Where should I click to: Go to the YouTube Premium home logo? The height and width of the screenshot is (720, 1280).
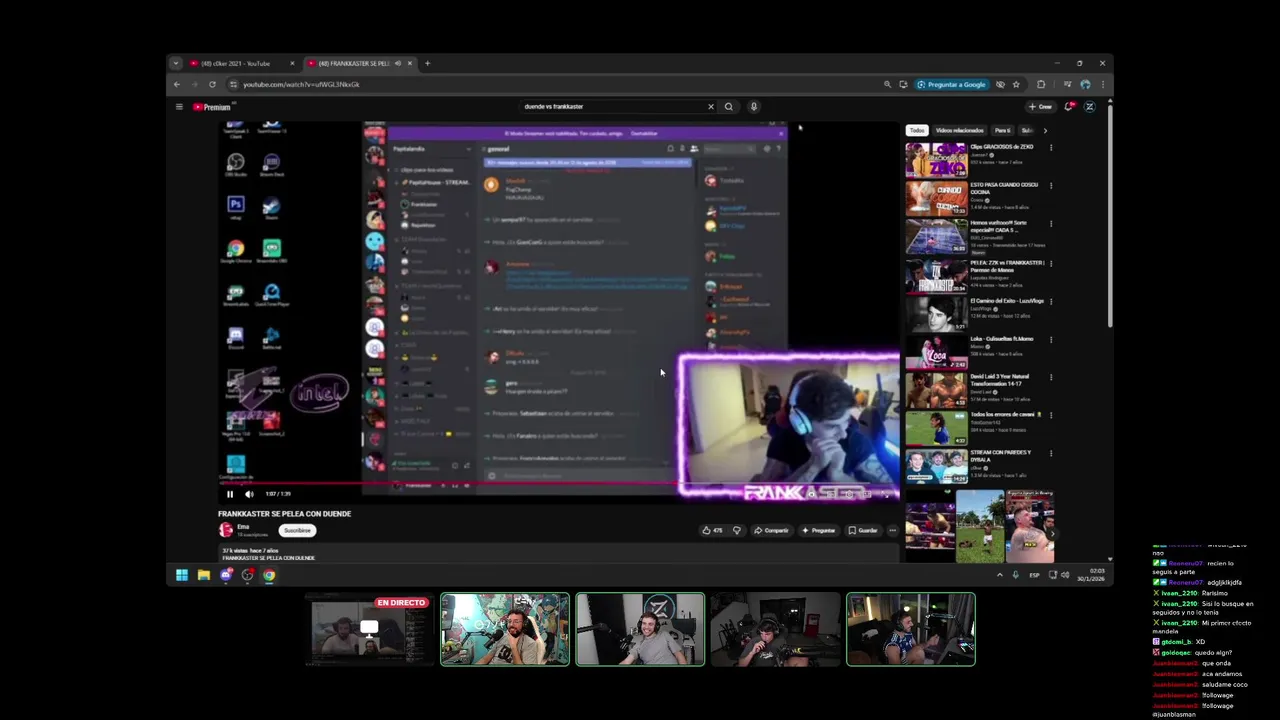pyautogui.click(x=212, y=107)
